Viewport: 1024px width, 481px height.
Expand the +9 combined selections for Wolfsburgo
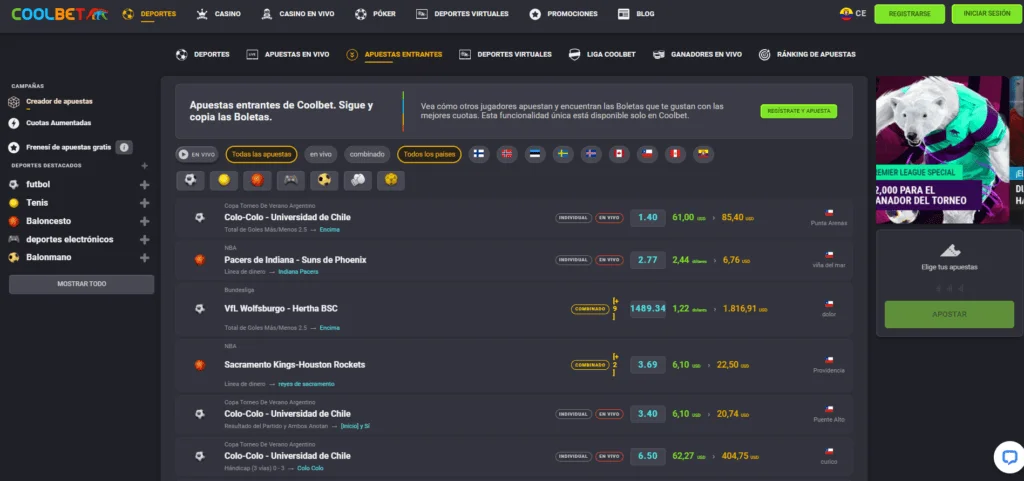[615, 309]
